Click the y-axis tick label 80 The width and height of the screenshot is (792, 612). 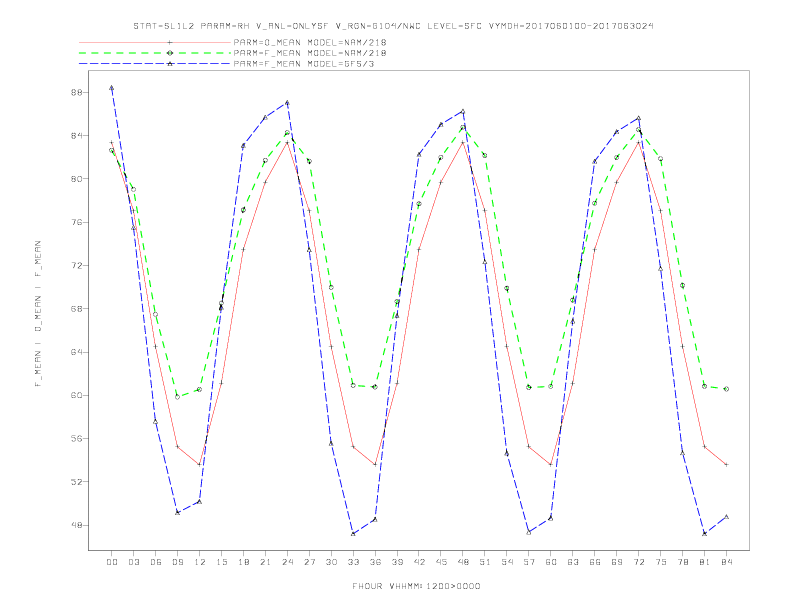[77, 179]
